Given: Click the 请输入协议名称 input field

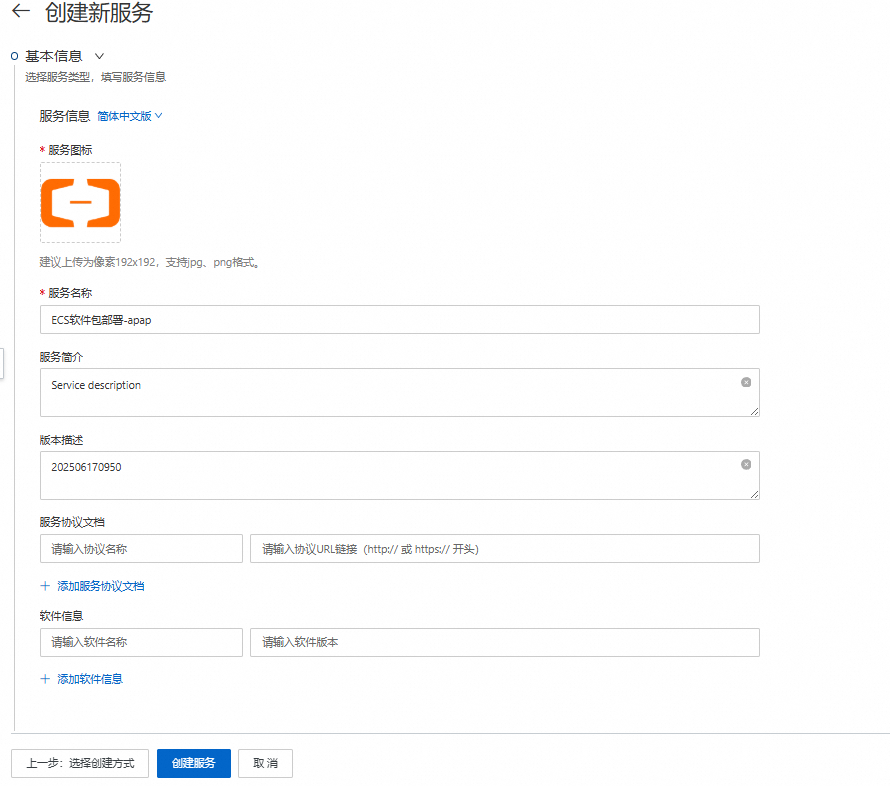Looking at the screenshot, I should tap(141, 549).
